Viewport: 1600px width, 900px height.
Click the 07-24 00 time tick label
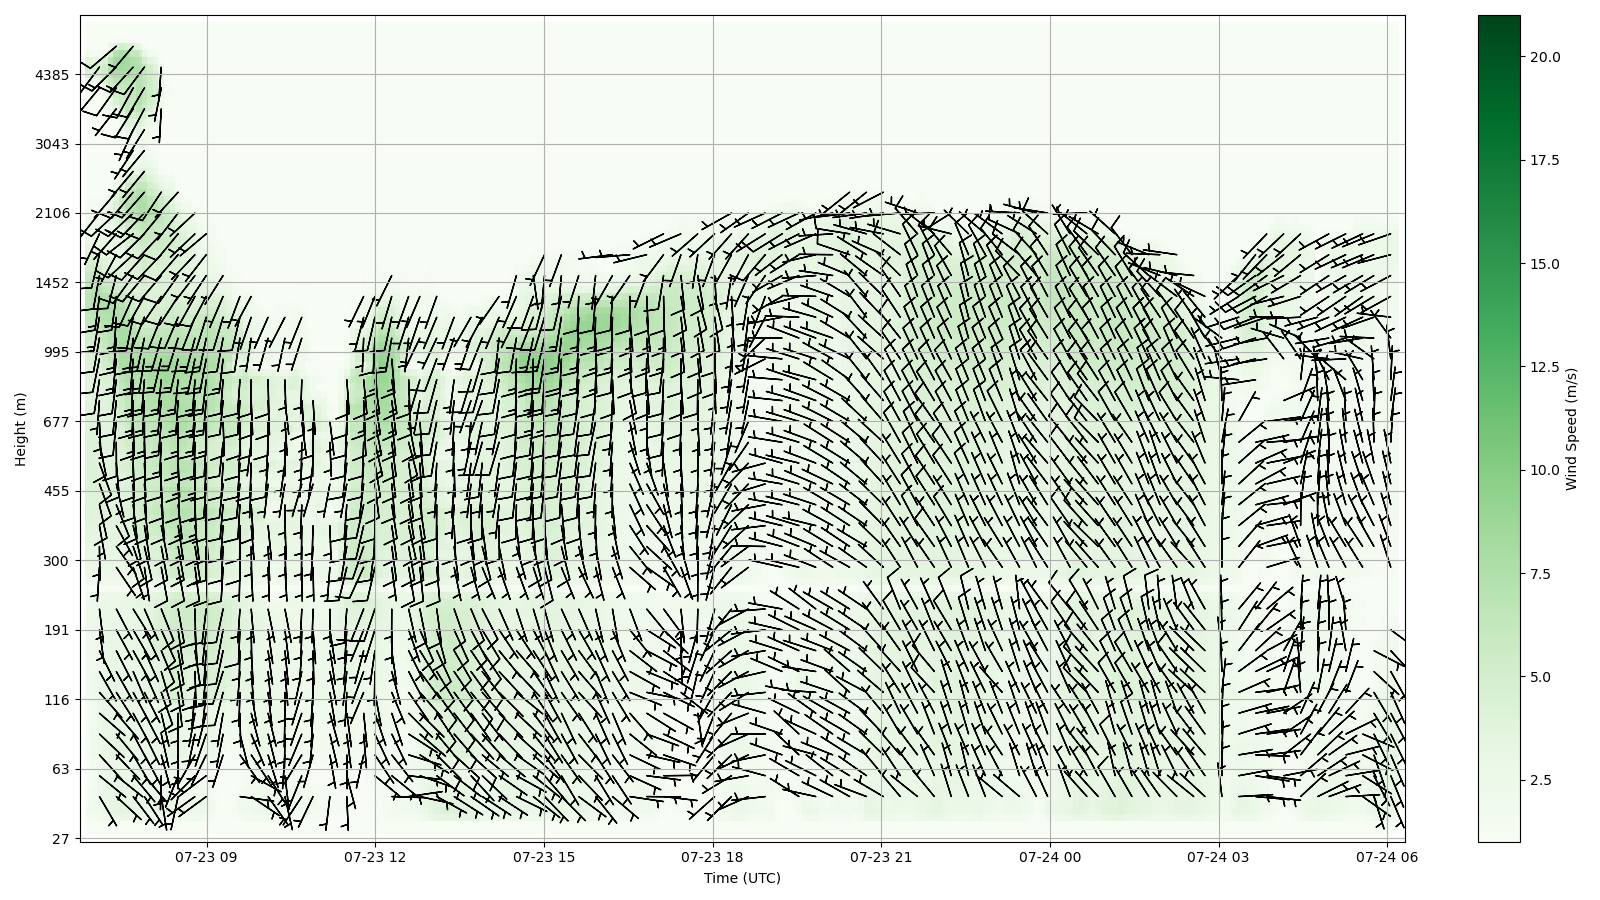point(1050,857)
